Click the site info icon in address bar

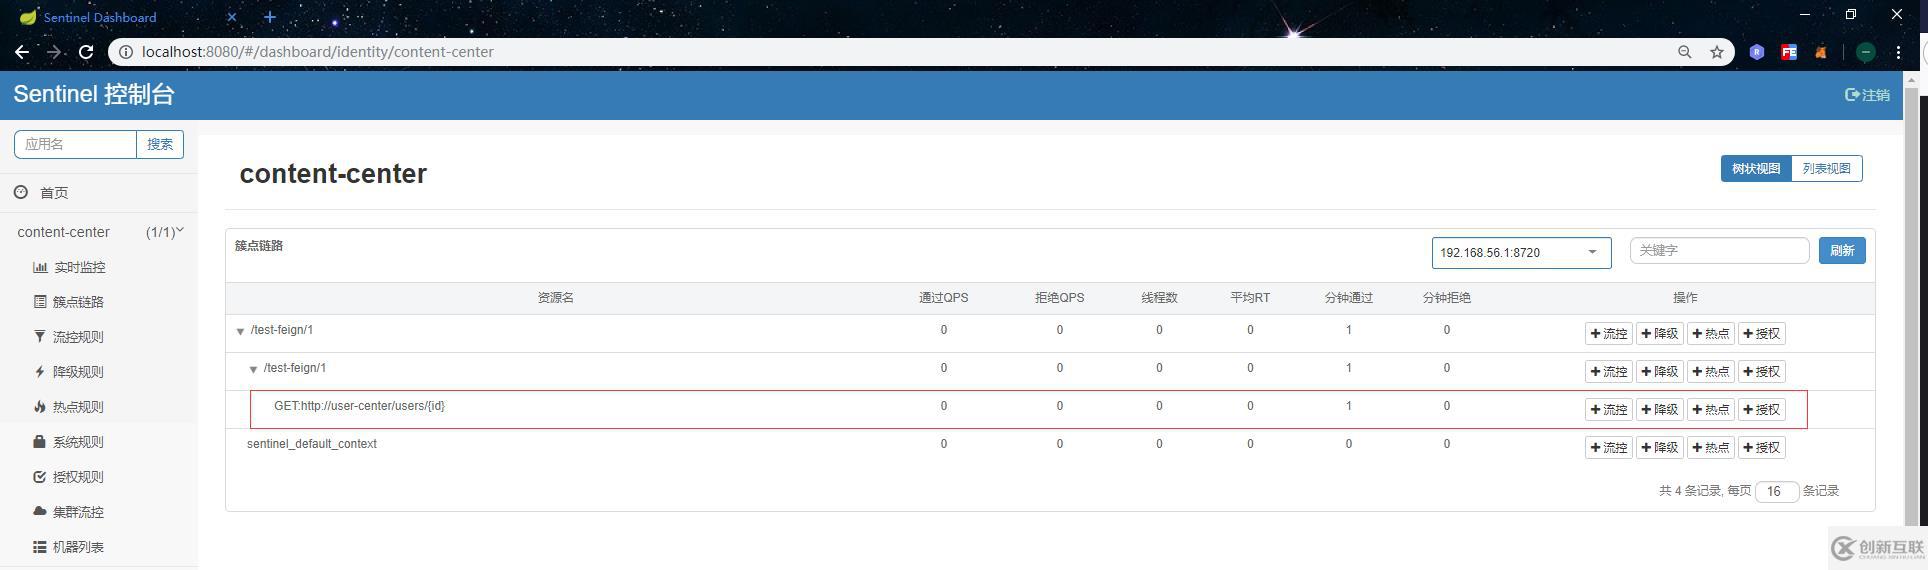[x=125, y=52]
